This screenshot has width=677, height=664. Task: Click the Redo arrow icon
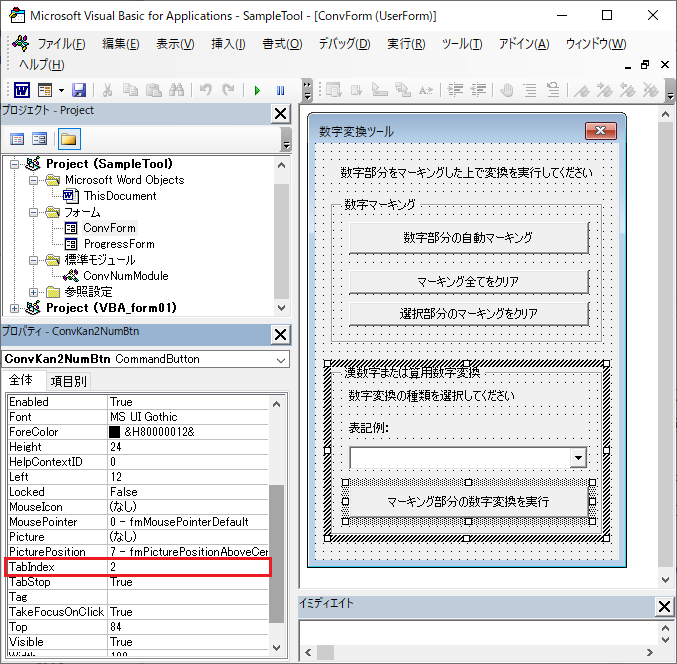tap(228, 90)
